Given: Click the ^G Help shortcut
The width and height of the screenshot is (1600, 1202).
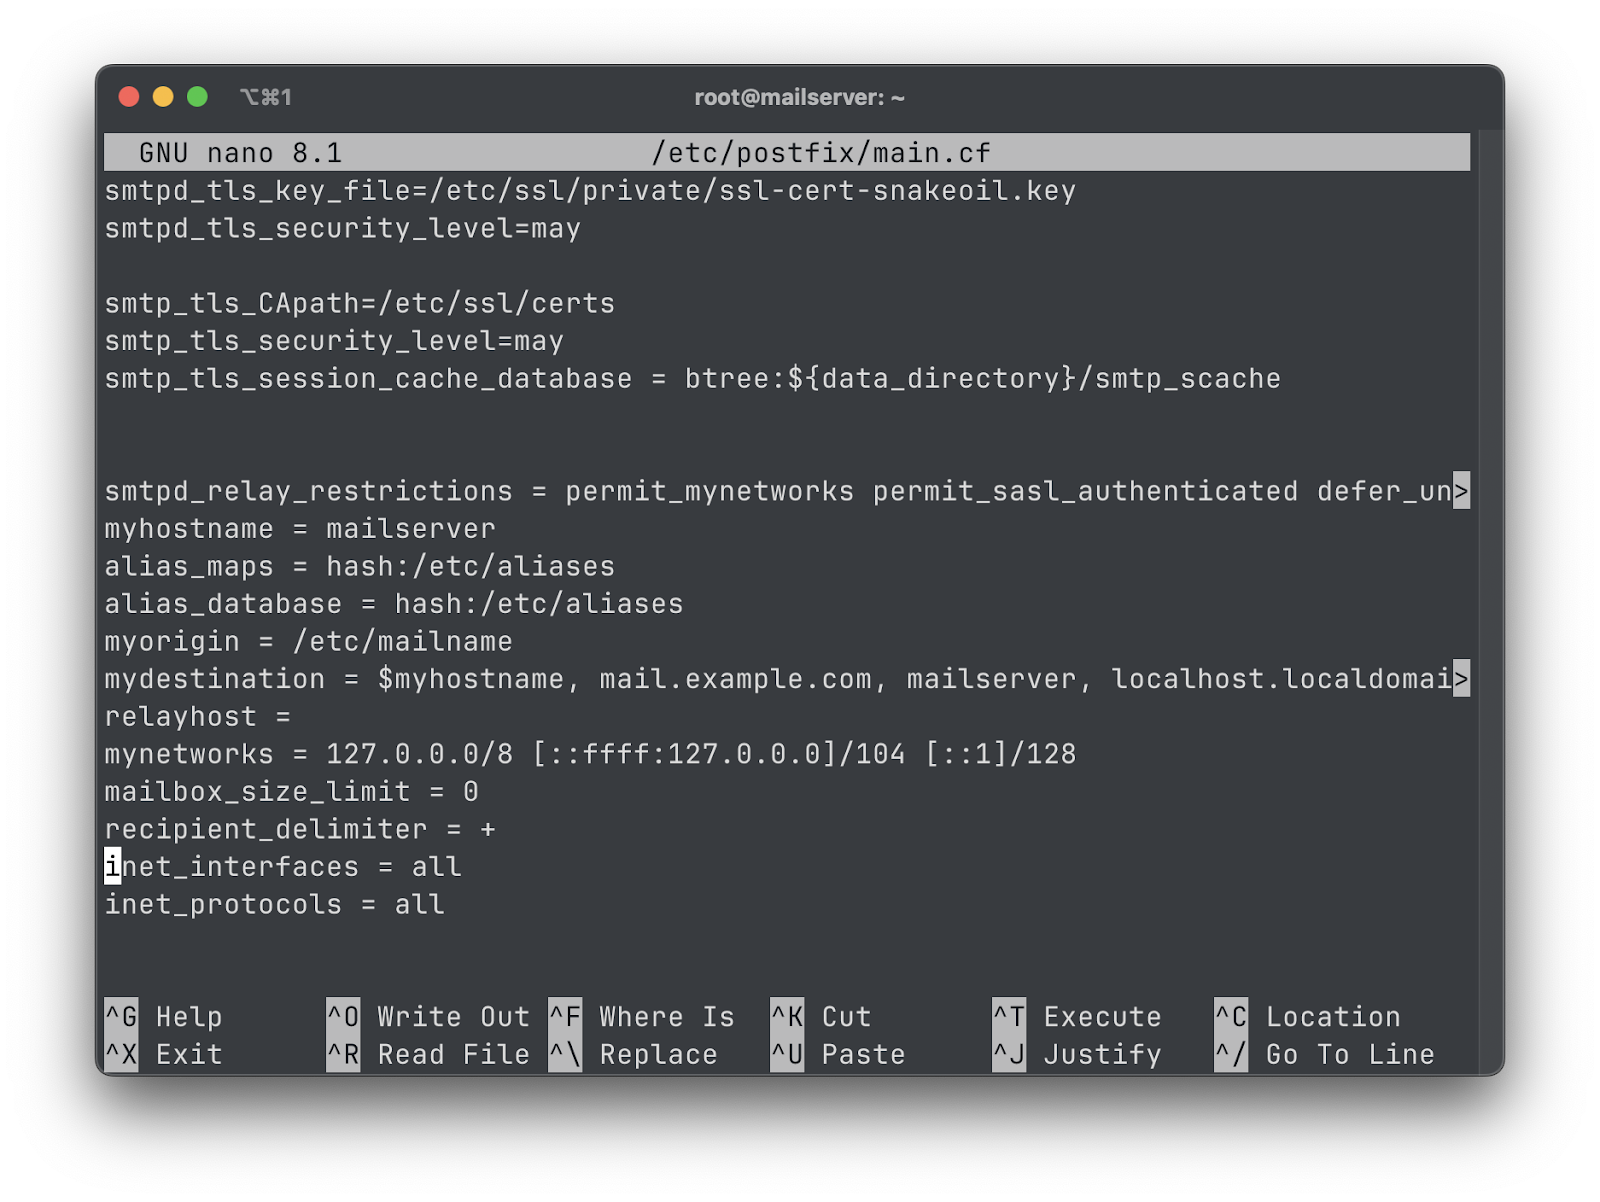Looking at the screenshot, I should [164, 1017].
